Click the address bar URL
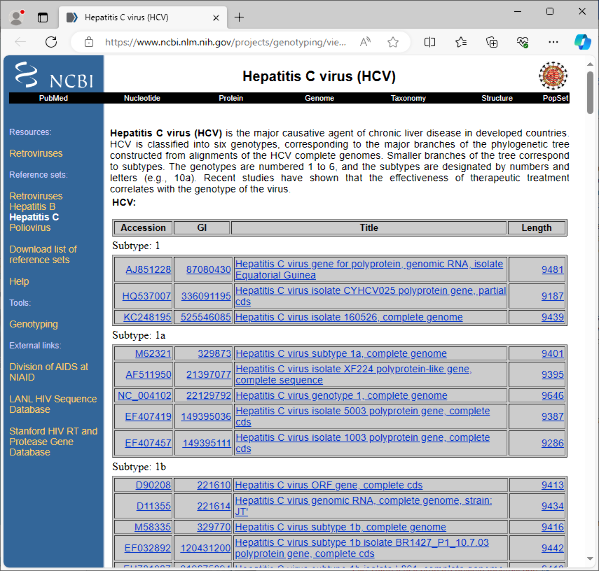The image size is (599, 571). [225, 42]
